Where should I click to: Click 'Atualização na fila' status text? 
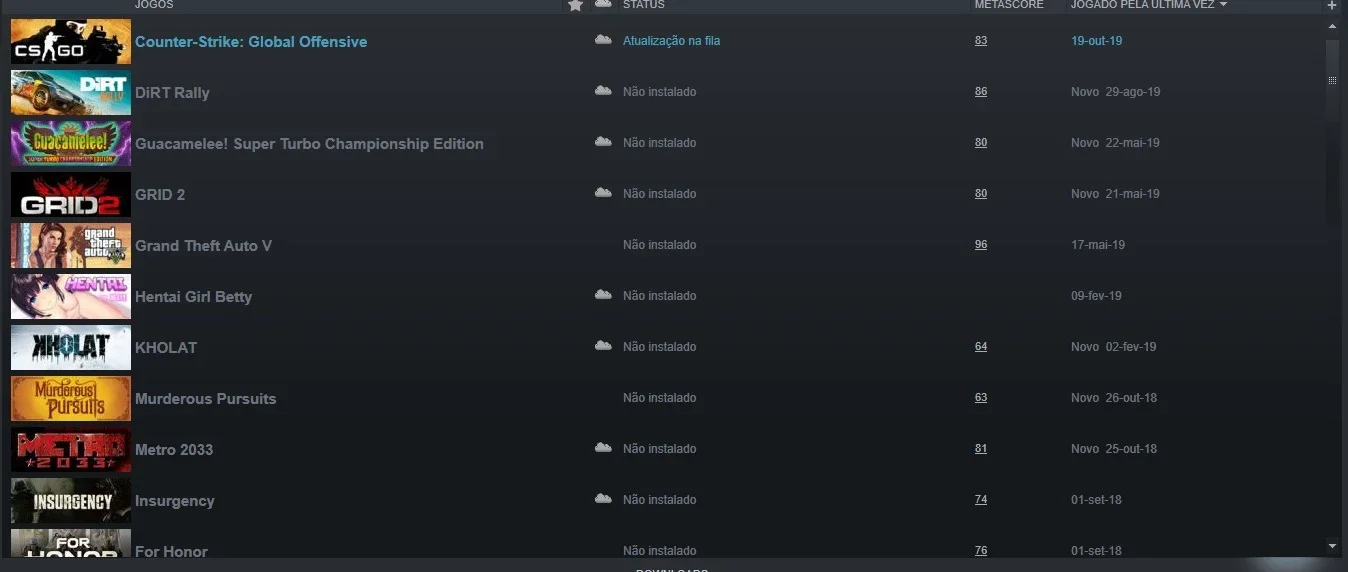click(671, 41)
